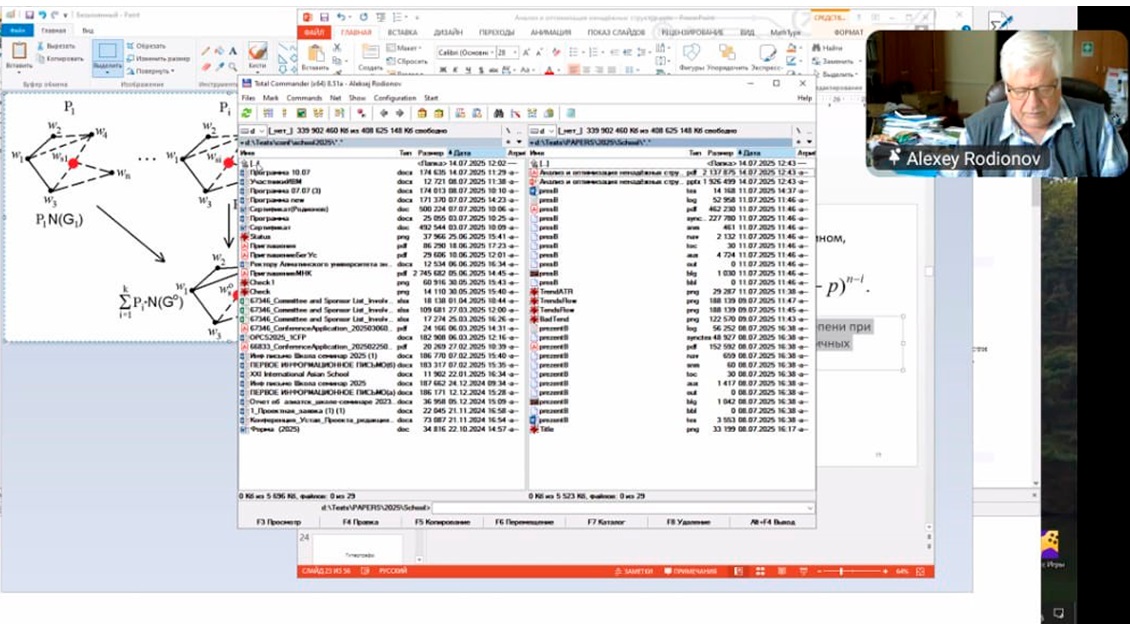Toggle Underline (Ч) in PowerPoint ribbon
The height and width of the screenshot is (630, 1130).
click(469, 70)
